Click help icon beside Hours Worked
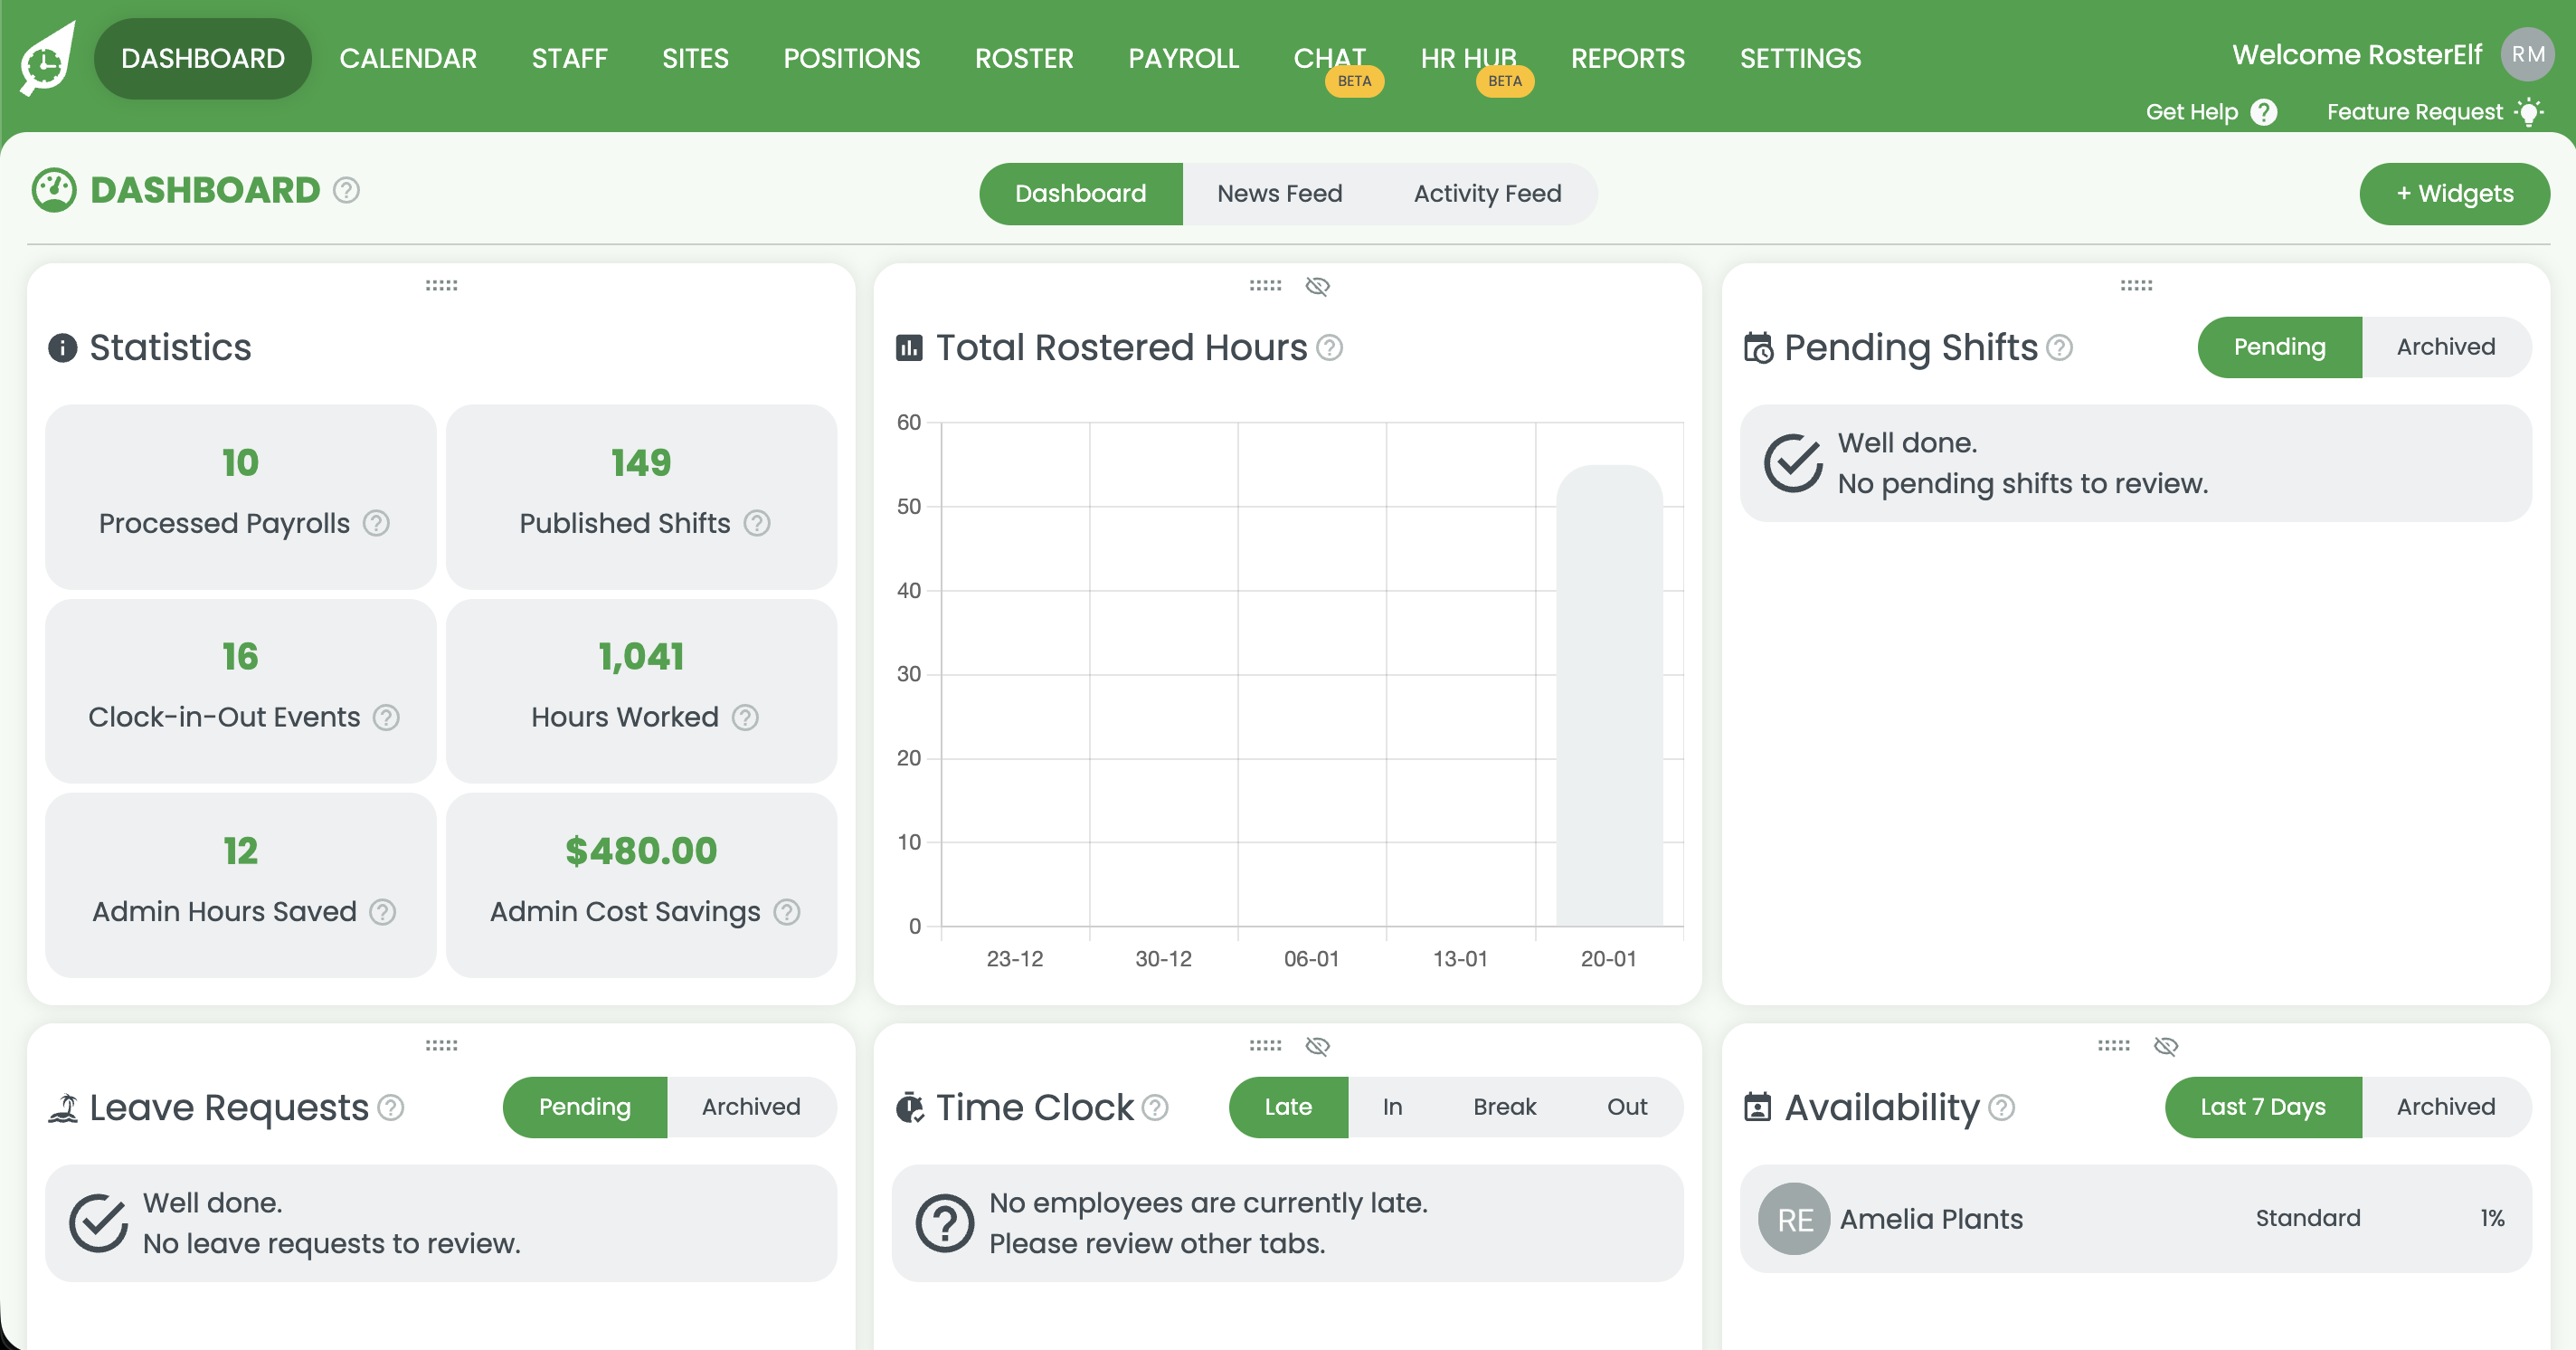Image resolution: width=2576 pixels, height=1350 pixels. pos(745,717)
